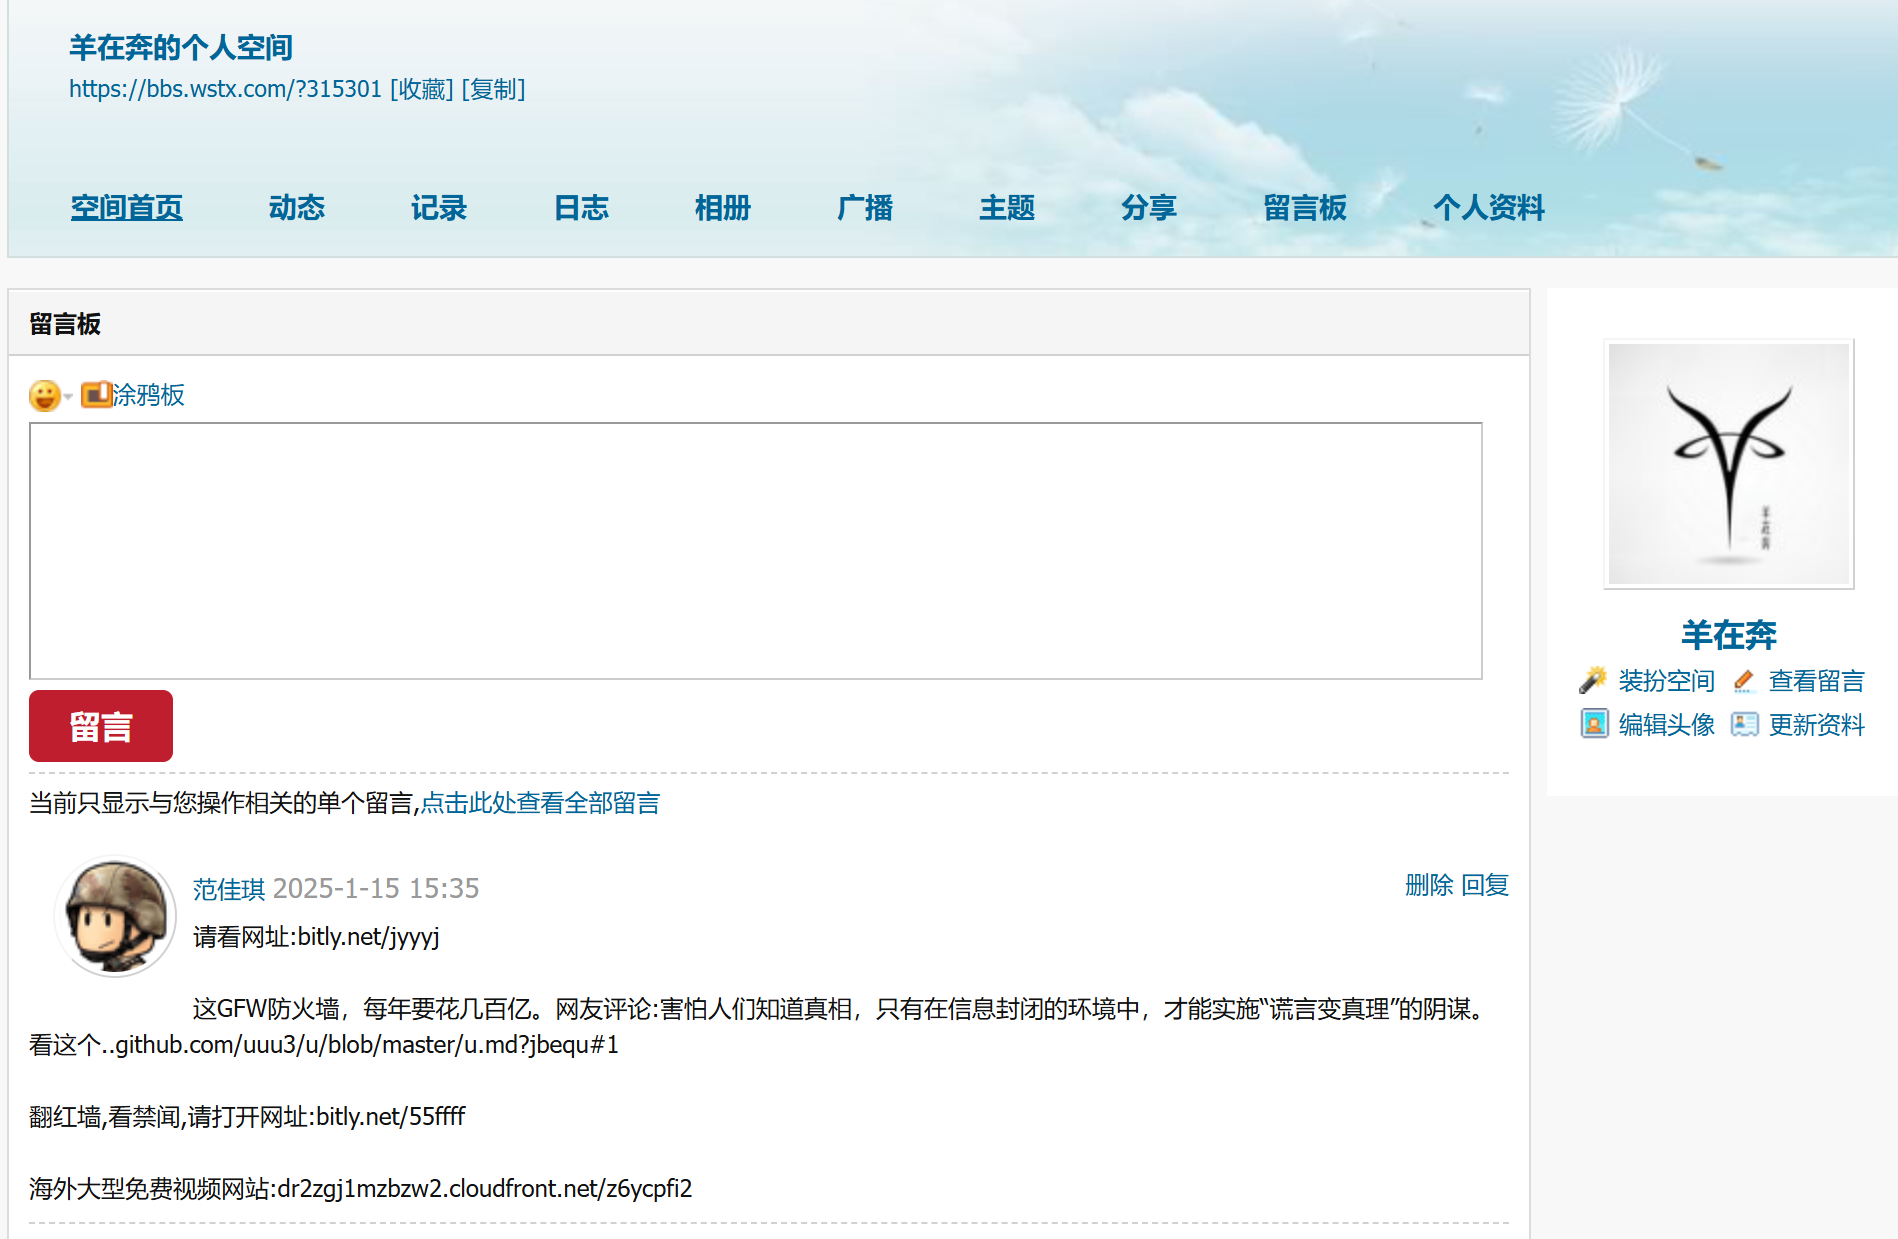This screenshot has width=1898, height=1239.
Task: Open the 相册 album tab
Action: [722, 208]
